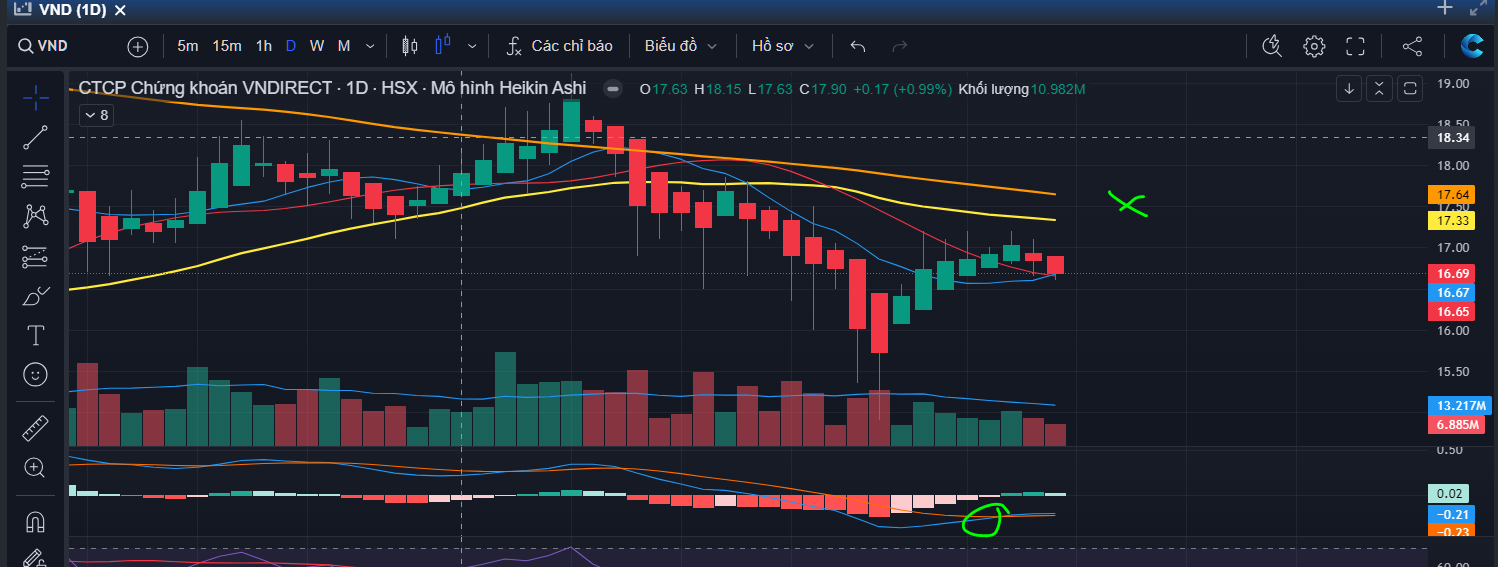The height and width of the screenshot is (567, 1498).
Task: Open the quick search lightning icon
Action: (x=1272, y=46)
